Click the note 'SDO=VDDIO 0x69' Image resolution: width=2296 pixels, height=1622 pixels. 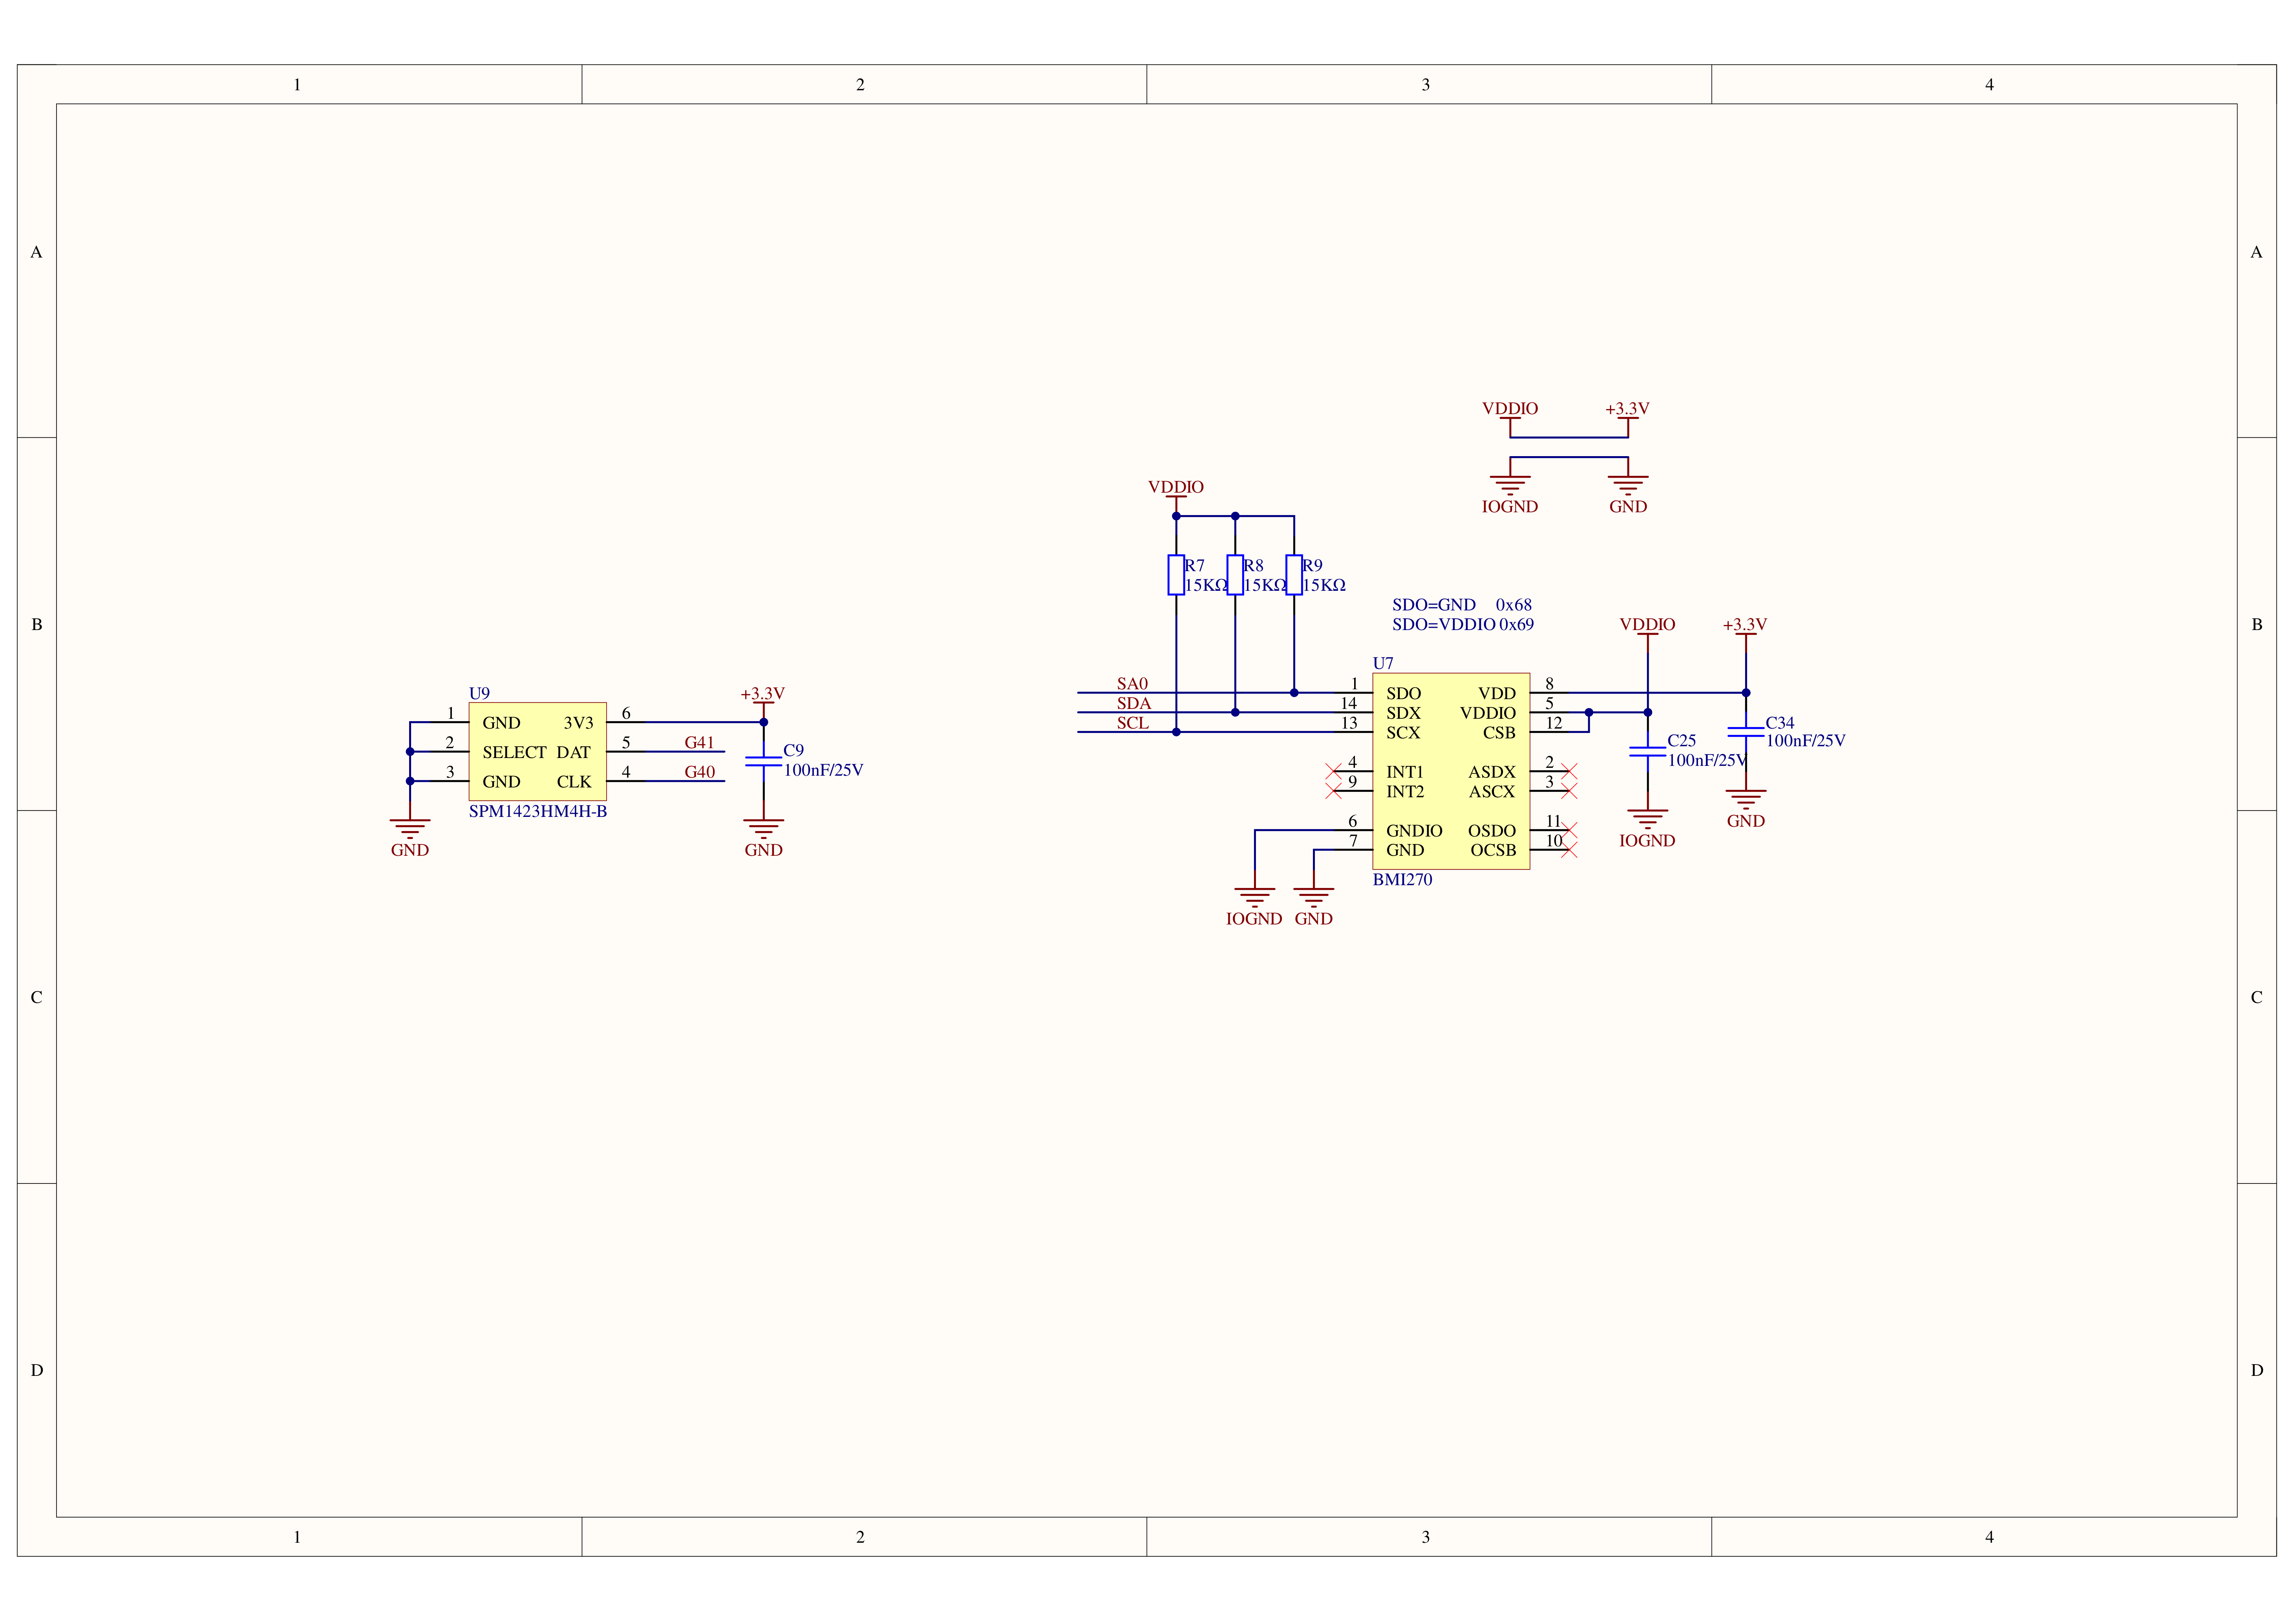click(x=1463, y=624)
